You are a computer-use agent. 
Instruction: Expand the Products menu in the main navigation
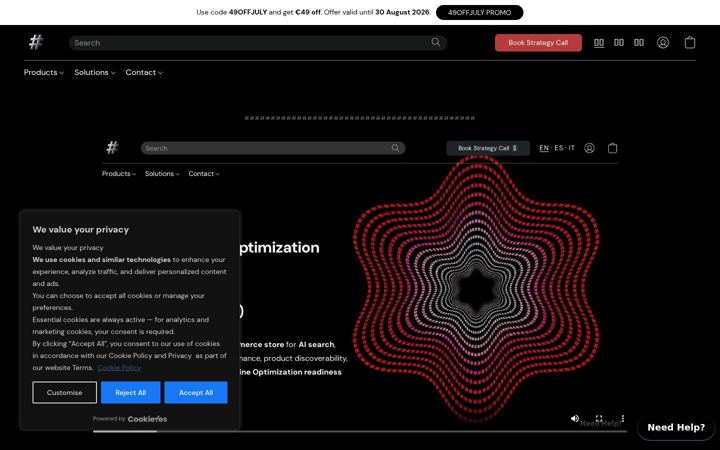(x=44, y=73)
